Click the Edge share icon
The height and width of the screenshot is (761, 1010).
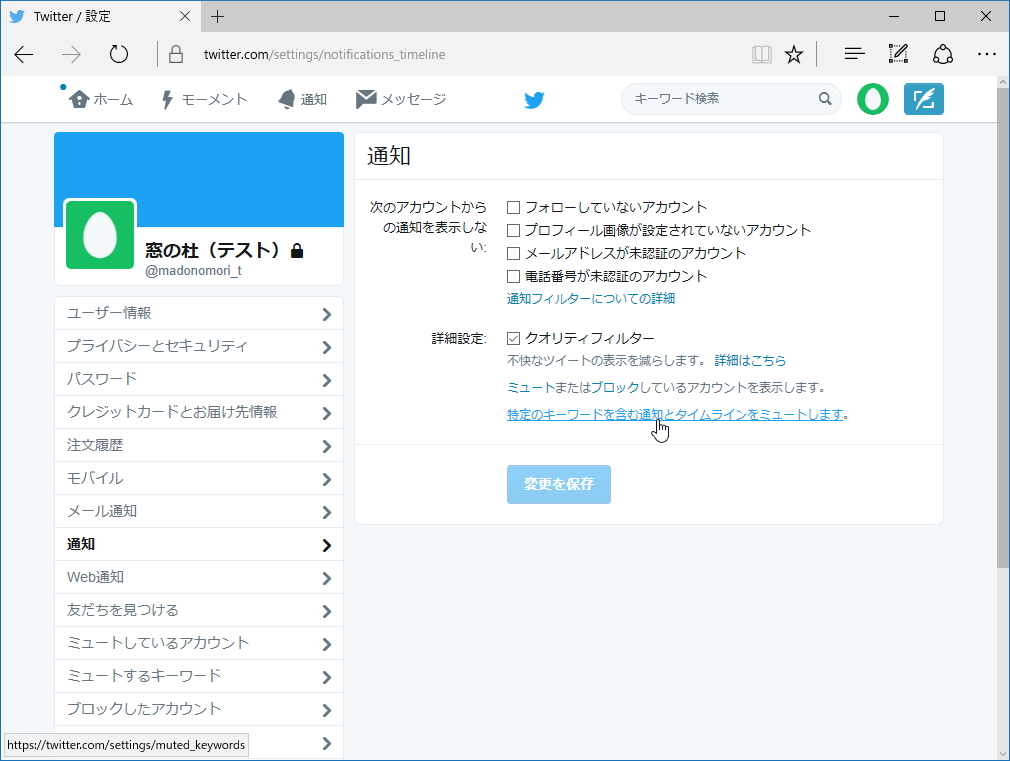[x=942, y=54]
